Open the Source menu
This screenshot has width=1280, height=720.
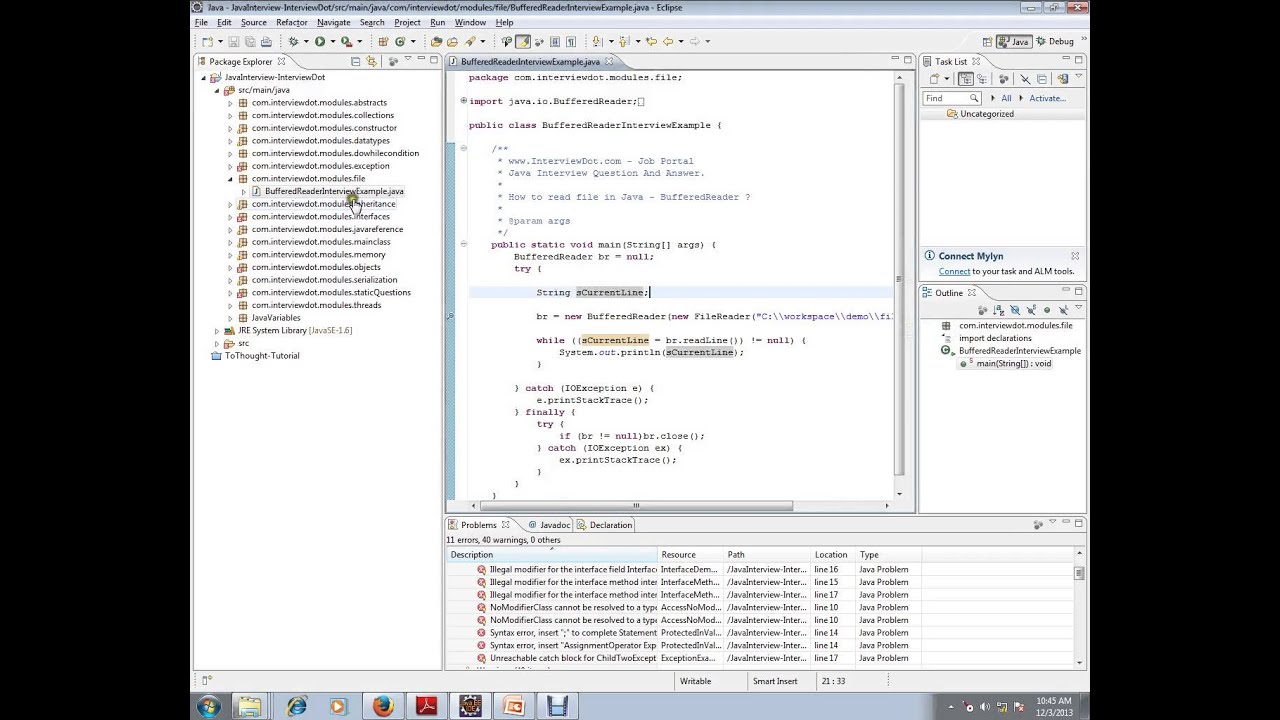(x=254, y=22)
